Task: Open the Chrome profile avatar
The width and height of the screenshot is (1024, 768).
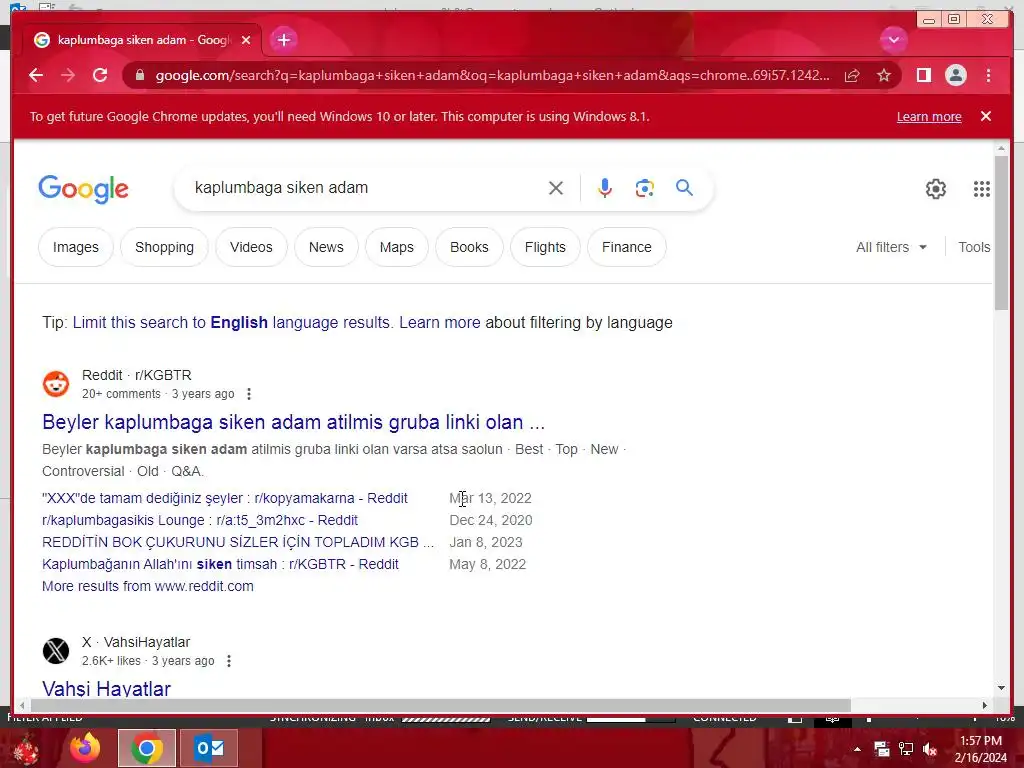Action: [x=955, y=75]
